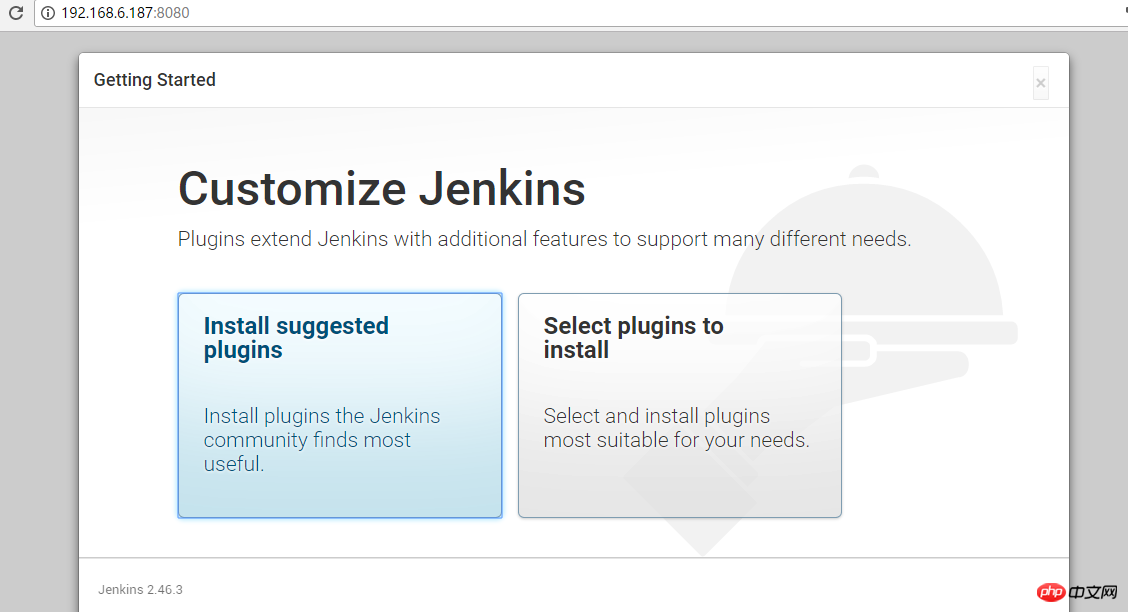Click the Getting Started dialog title
Screen dimensions: 1128x612
pyautogui.click(x=154, y=79)
